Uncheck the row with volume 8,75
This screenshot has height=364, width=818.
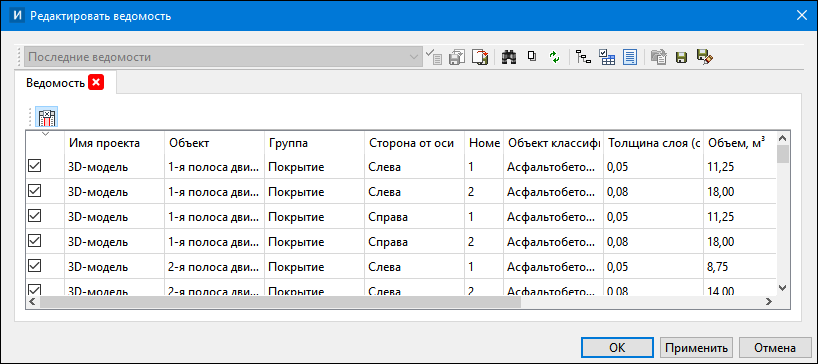(x=34, y=266)
